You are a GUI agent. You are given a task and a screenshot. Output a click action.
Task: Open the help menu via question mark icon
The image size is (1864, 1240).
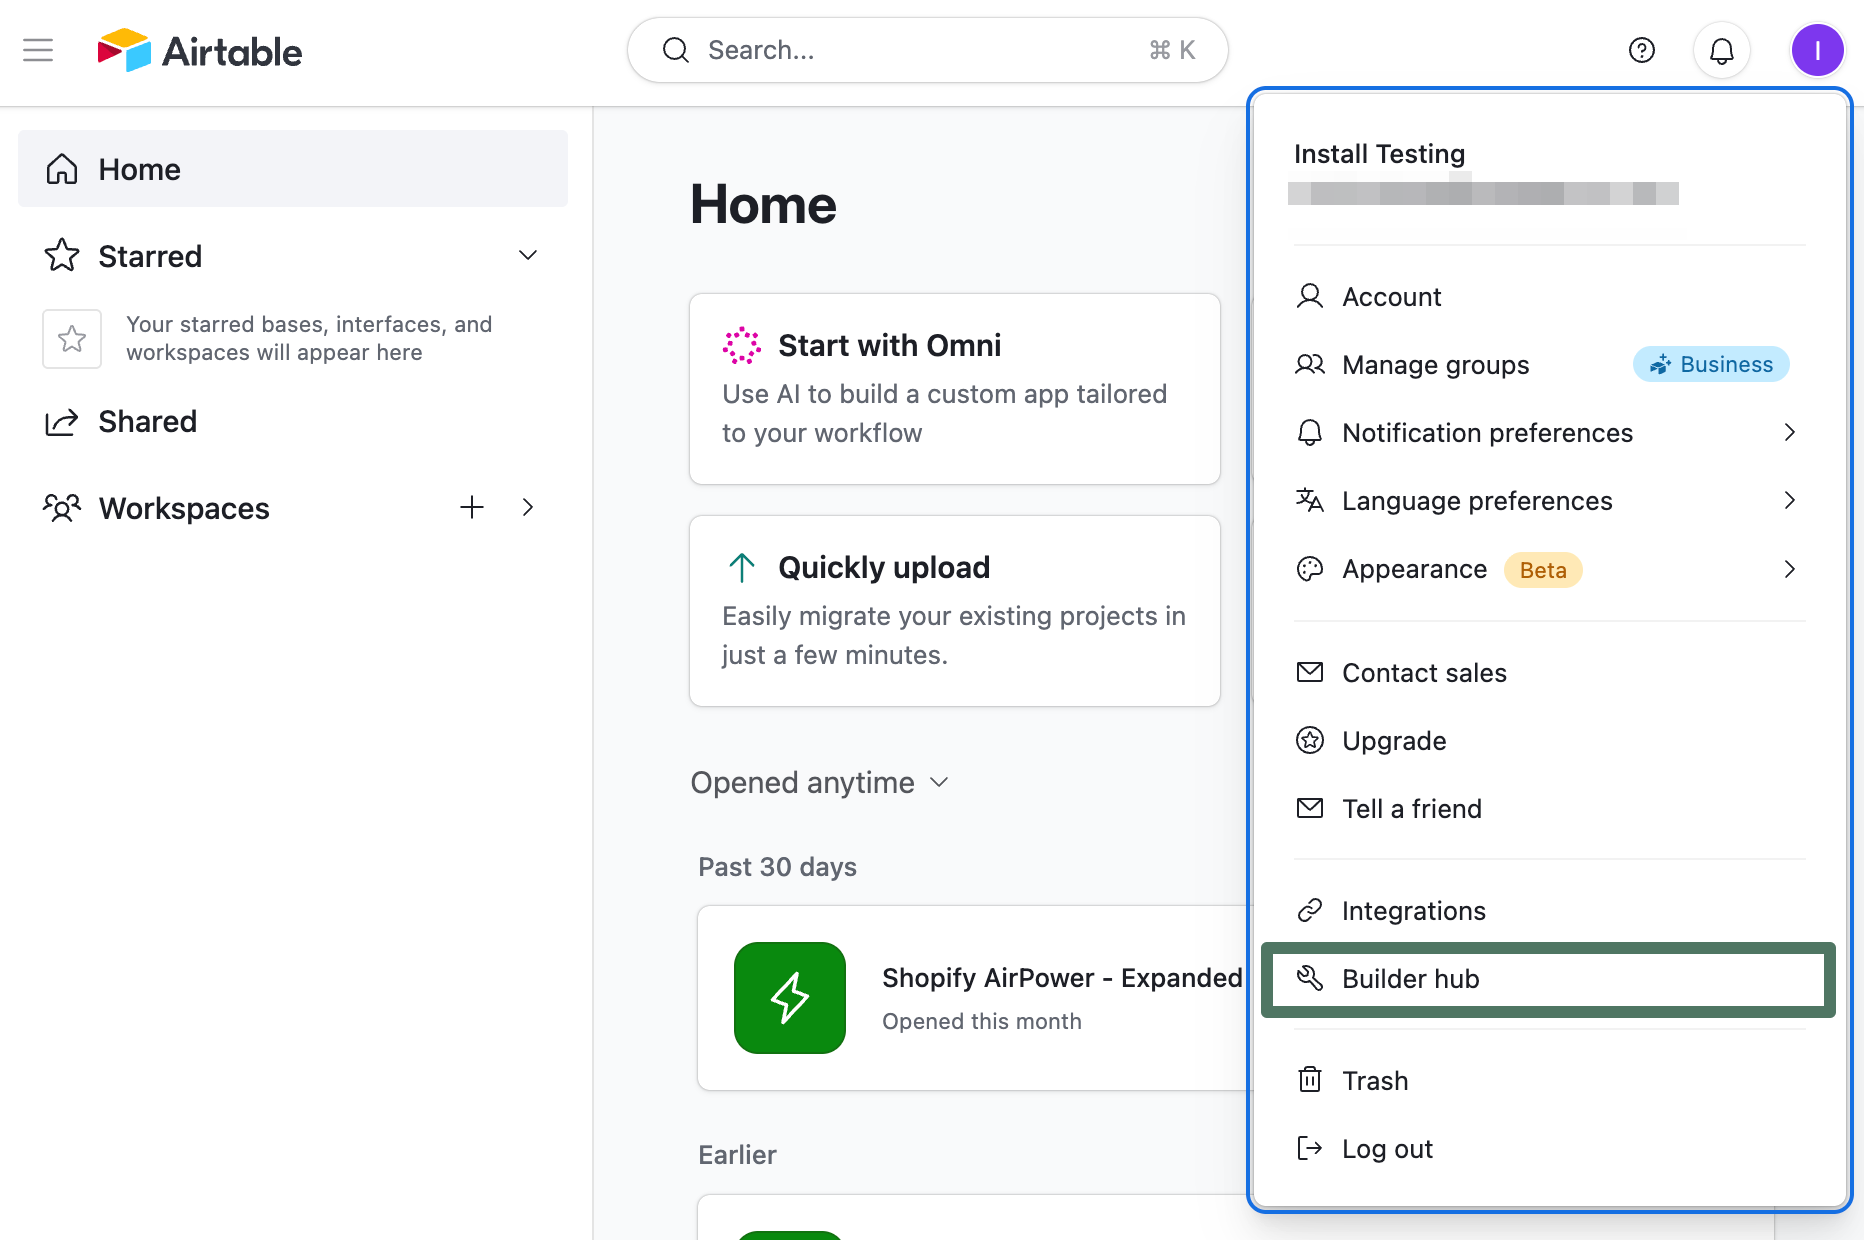tap(1641, 50)
